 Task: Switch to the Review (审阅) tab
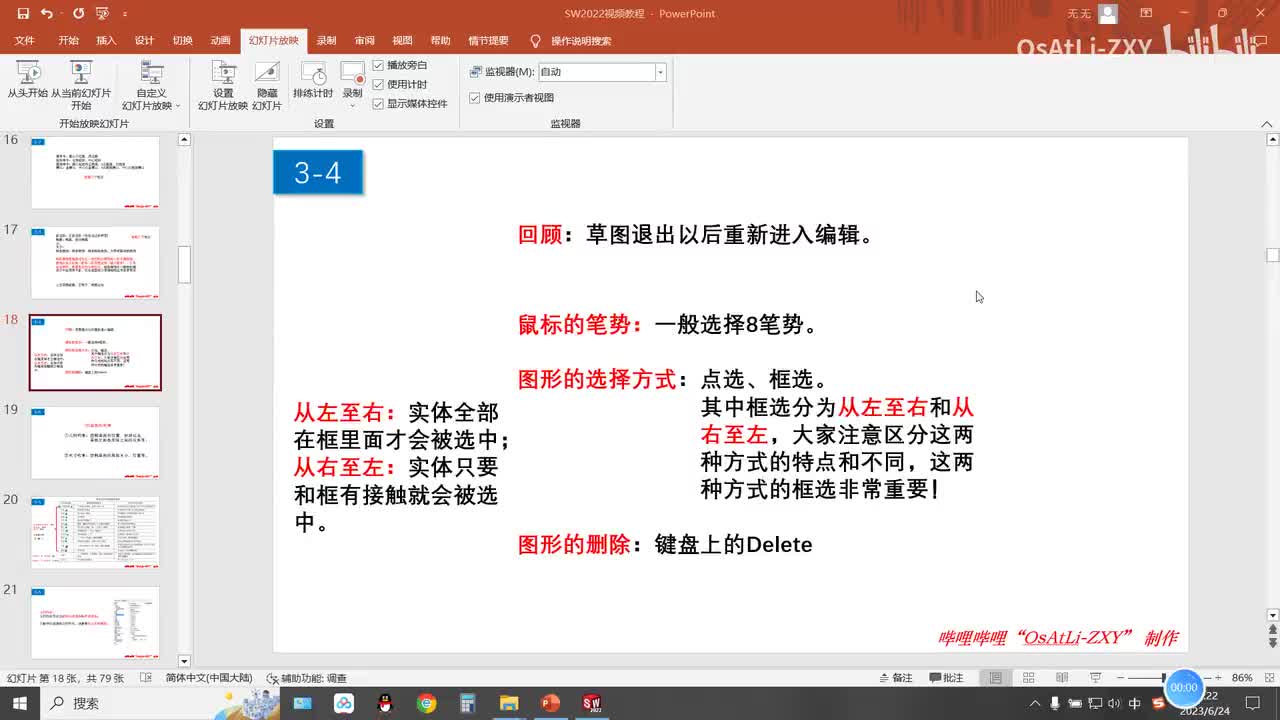click(364, 41)
